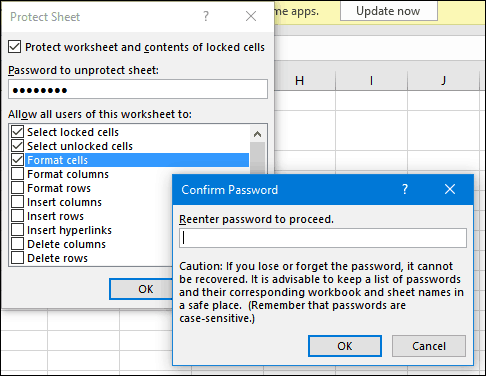Enable Format rows permission
The image size is (486, 376).
pos(17,188)
